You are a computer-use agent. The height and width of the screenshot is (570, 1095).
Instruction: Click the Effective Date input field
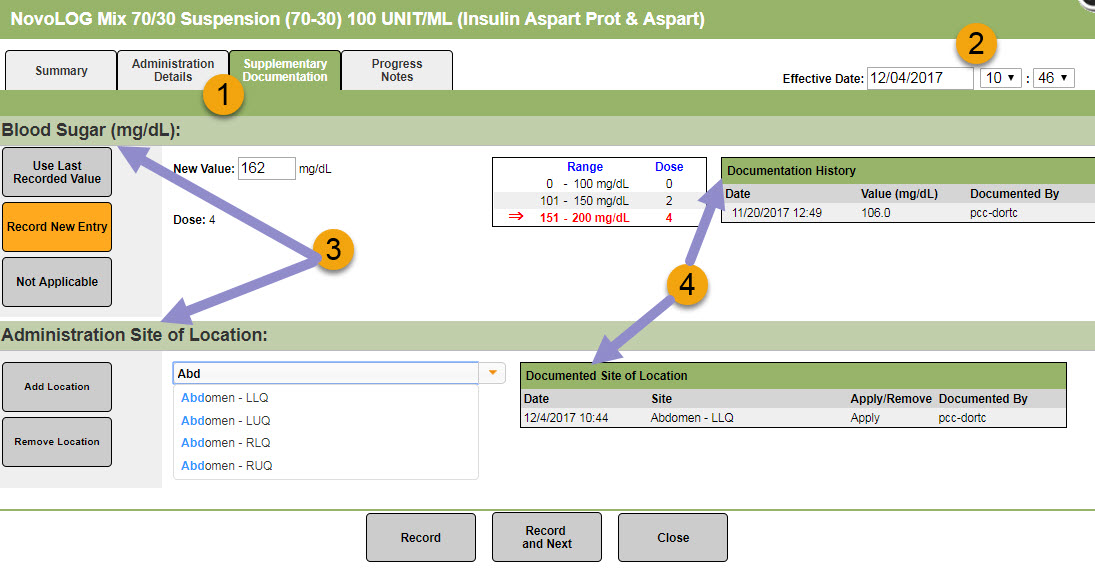tap(920, 78)
